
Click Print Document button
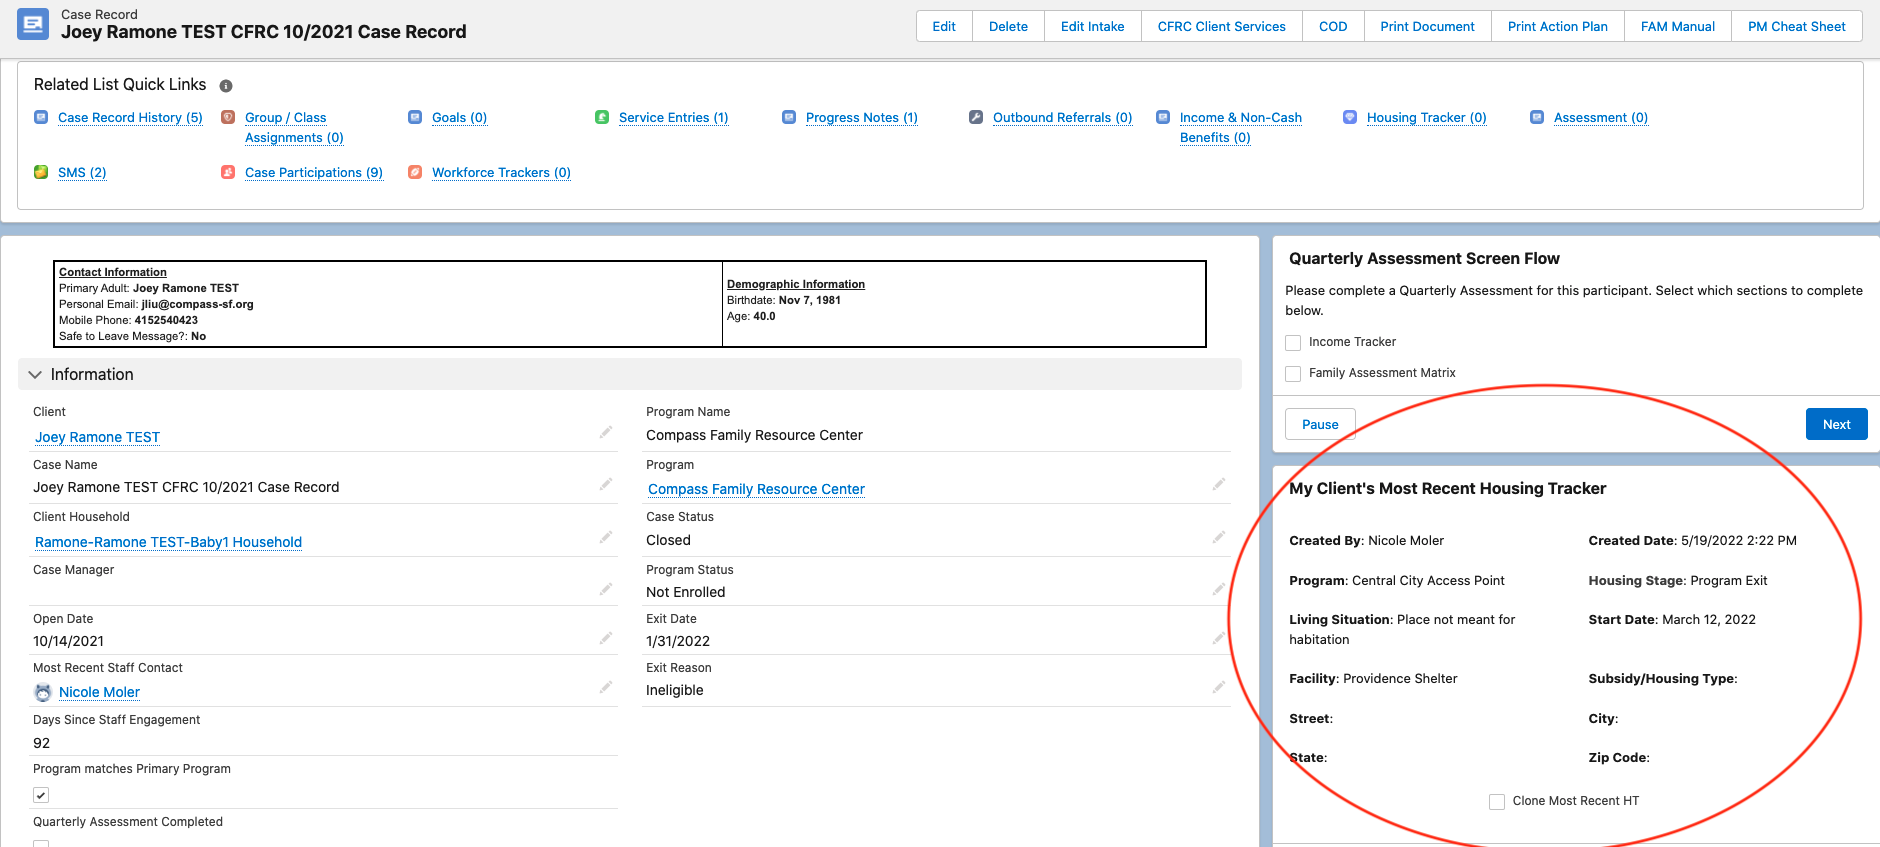(1428, 26)
